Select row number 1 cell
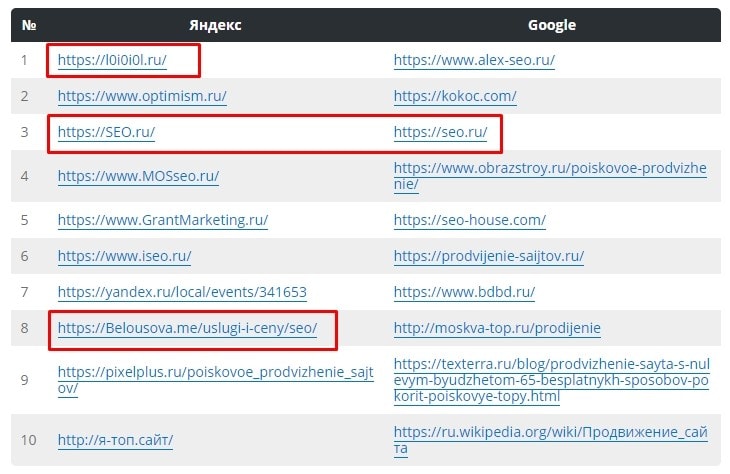The height and width of the screenshot is (474, 730). click(x=24, y=60)
